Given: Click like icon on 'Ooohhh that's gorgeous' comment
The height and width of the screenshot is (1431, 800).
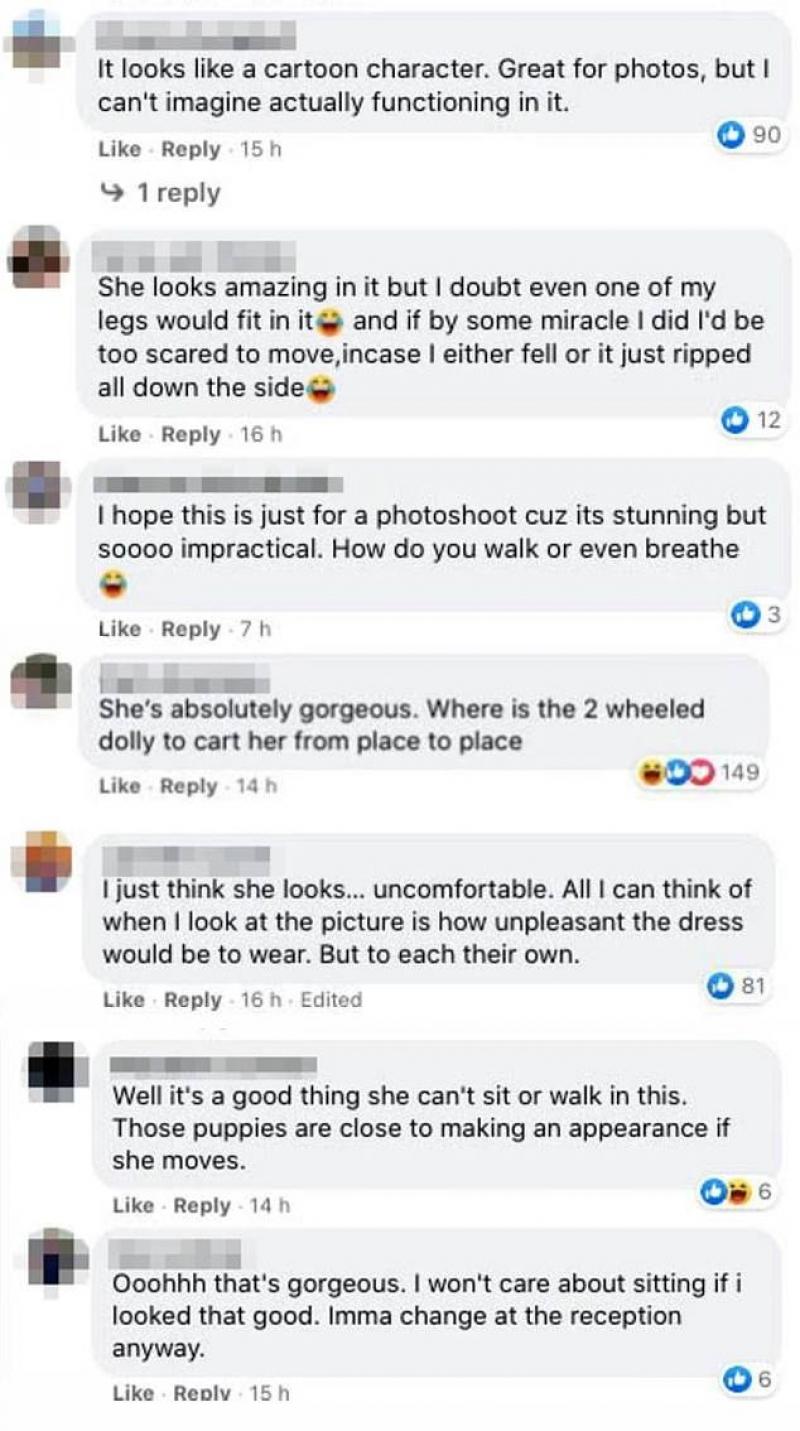Looking at the screenshot, I should tap(736, 1379).
